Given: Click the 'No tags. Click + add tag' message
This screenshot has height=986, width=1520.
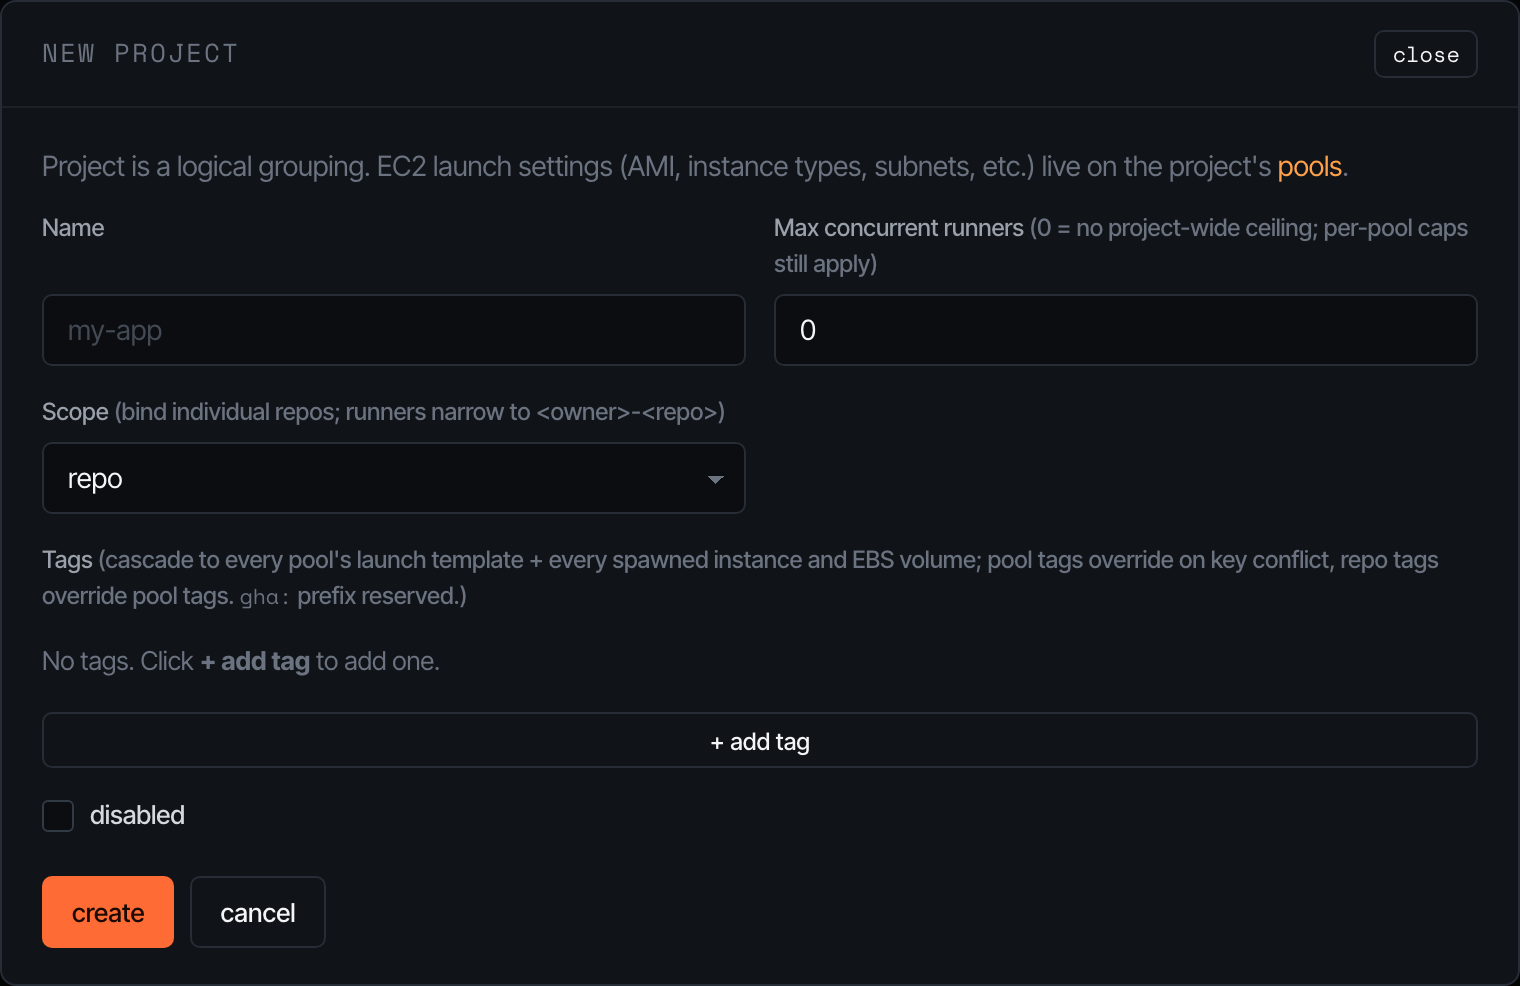Looking at the screenshot, I should (x=241, y=661).
